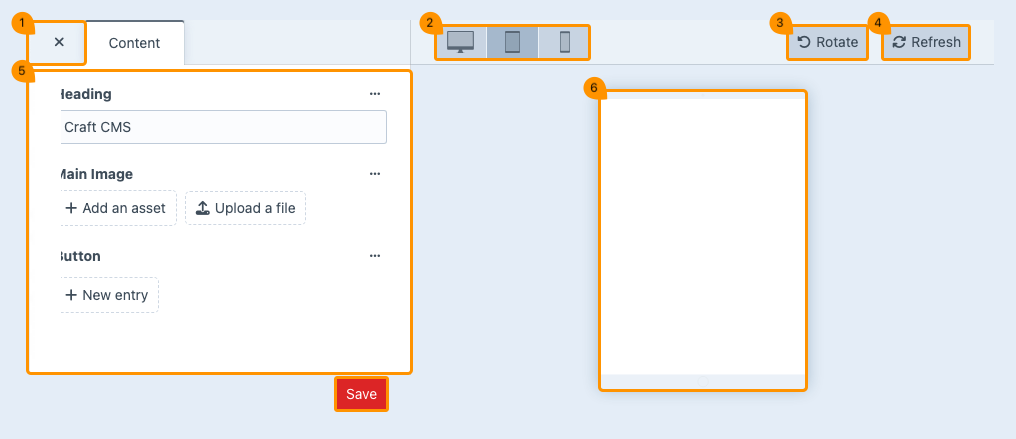Click the Heading text field containing Craft CMS
The height and width of the screenshot is (439, 1016).
[223, 127]
